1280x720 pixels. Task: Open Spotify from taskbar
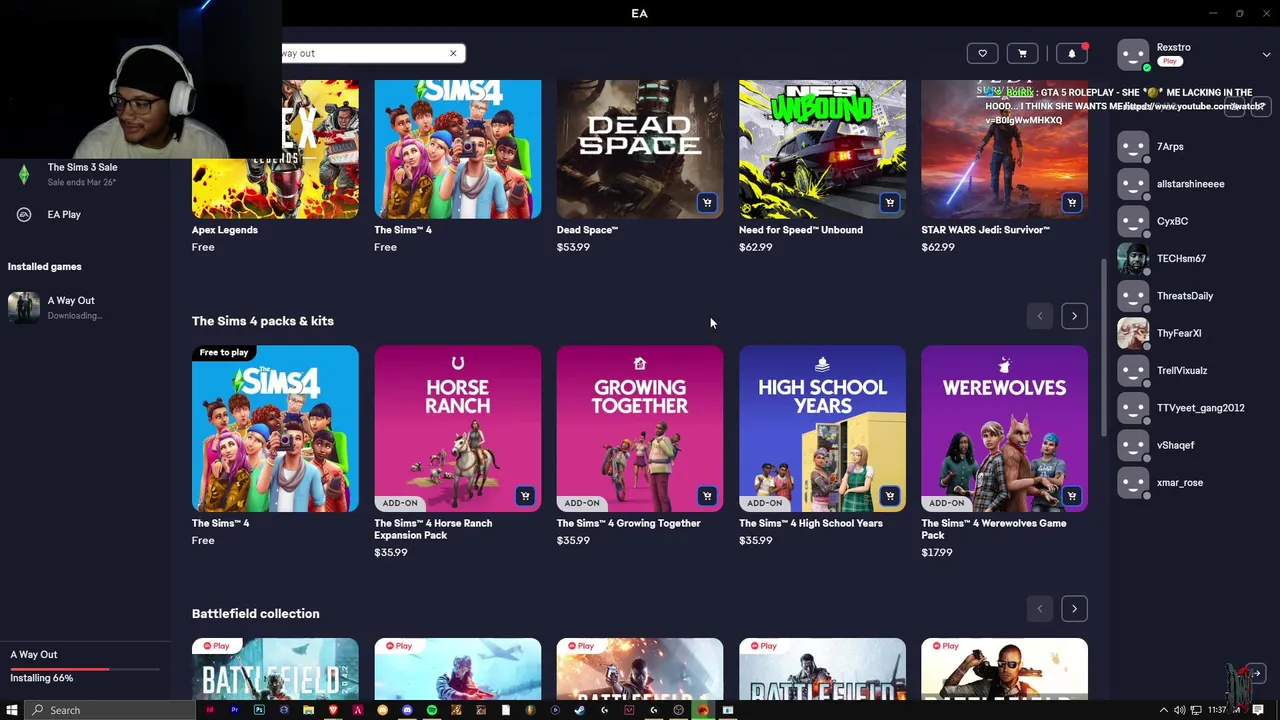coord(431,710)
